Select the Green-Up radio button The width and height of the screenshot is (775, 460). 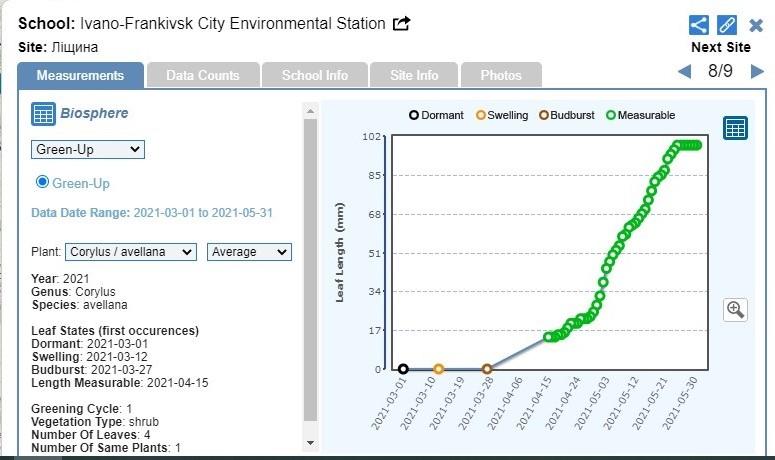click(42, 182)
